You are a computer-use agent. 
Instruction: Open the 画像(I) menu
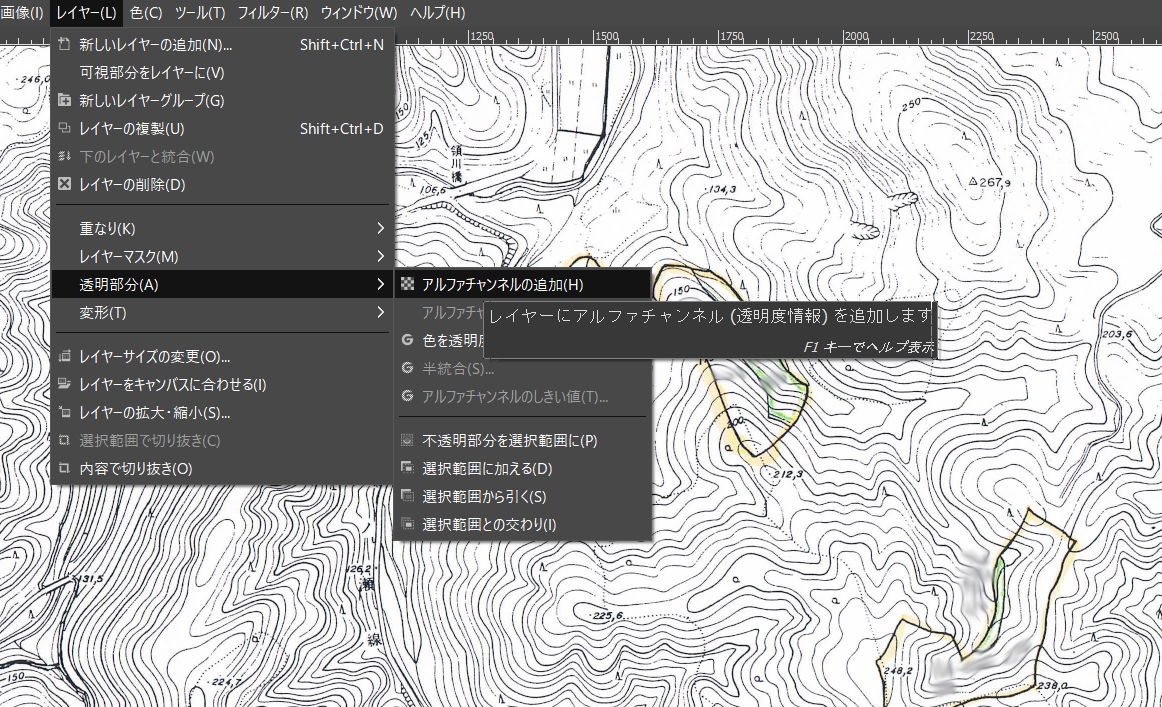[22, 13]
